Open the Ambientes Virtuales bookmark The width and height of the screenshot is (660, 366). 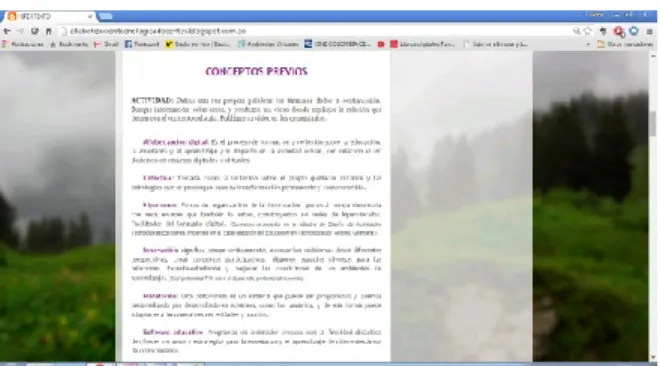(x=268, y=44)
